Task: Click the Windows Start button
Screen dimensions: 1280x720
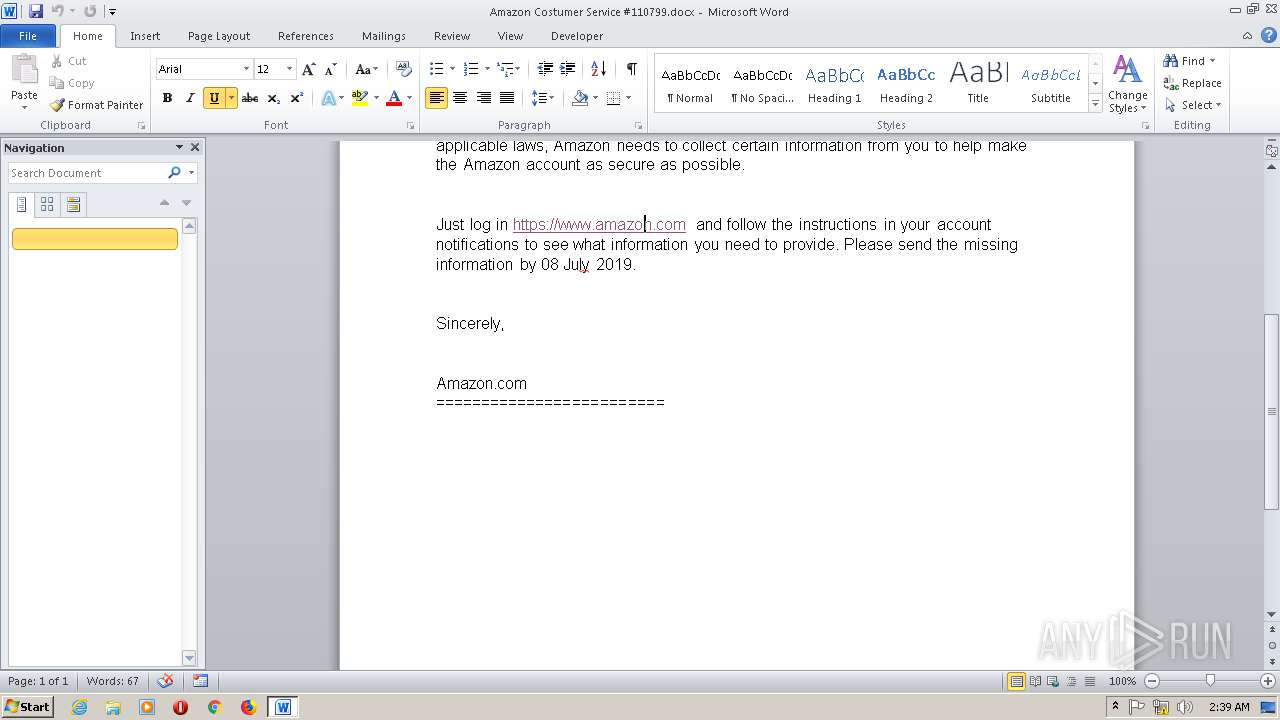Action: coord(27,707)
